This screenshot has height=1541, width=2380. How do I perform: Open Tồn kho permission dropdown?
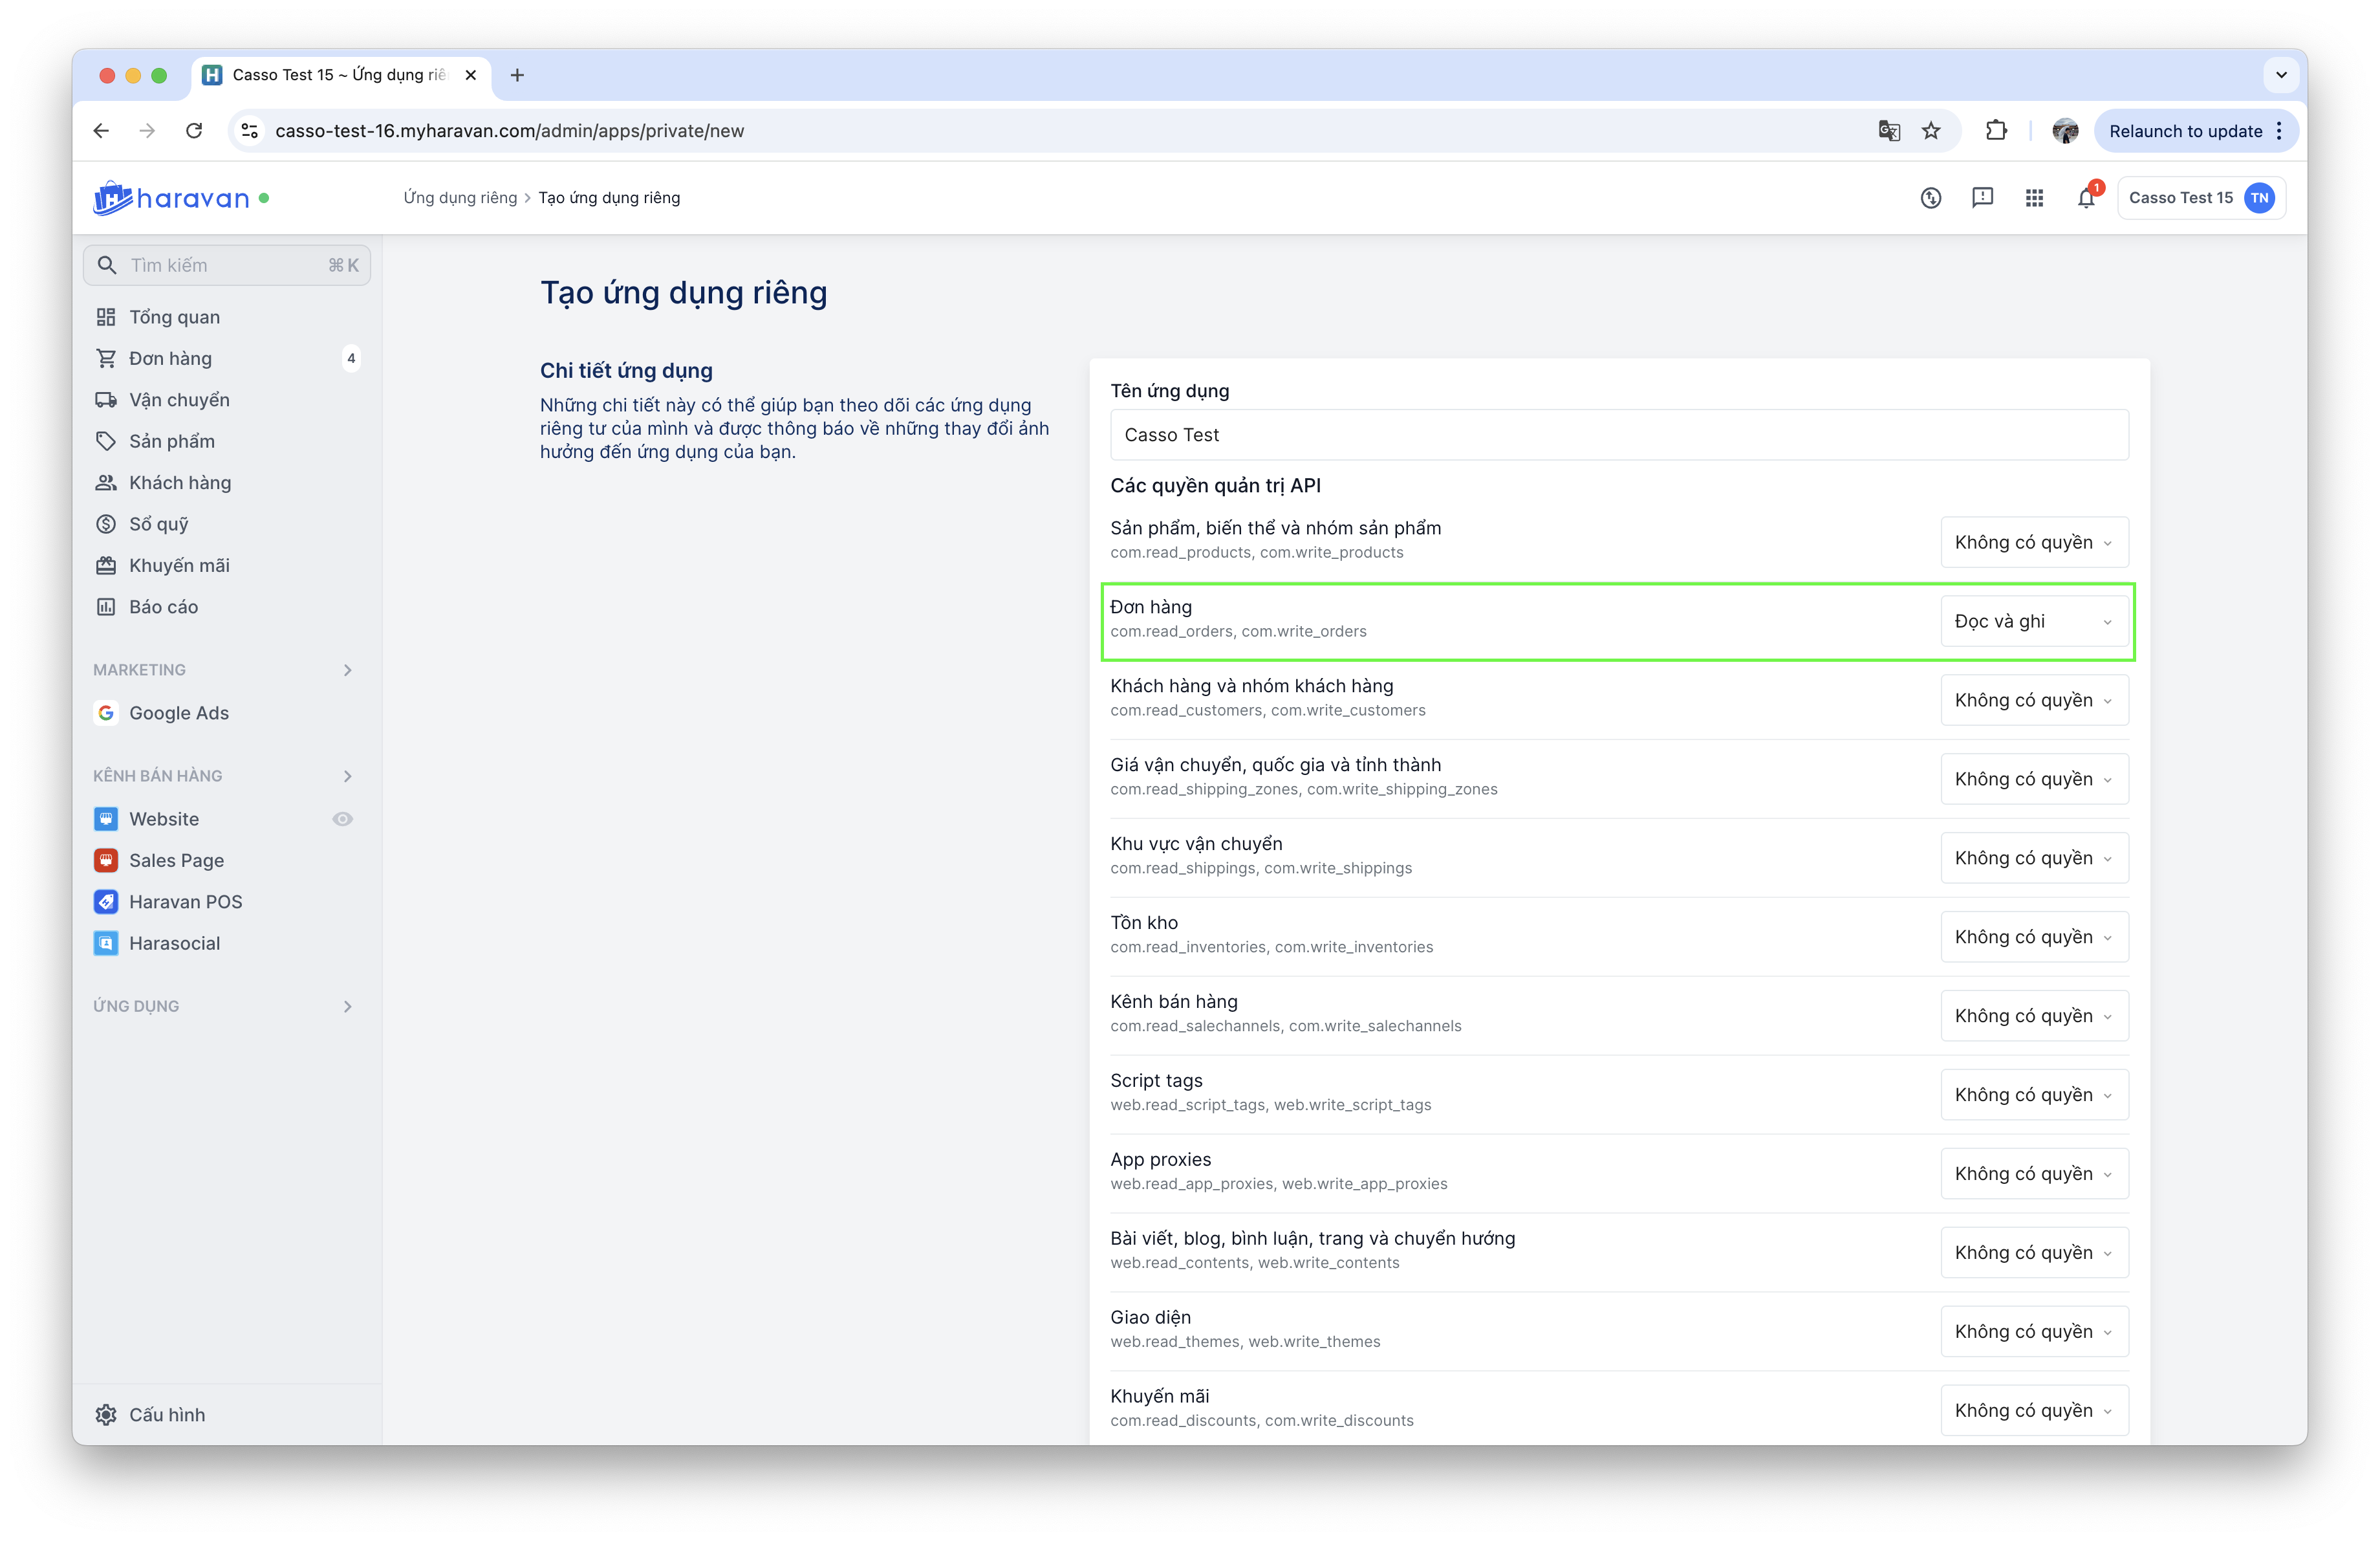click(2033, 937)
